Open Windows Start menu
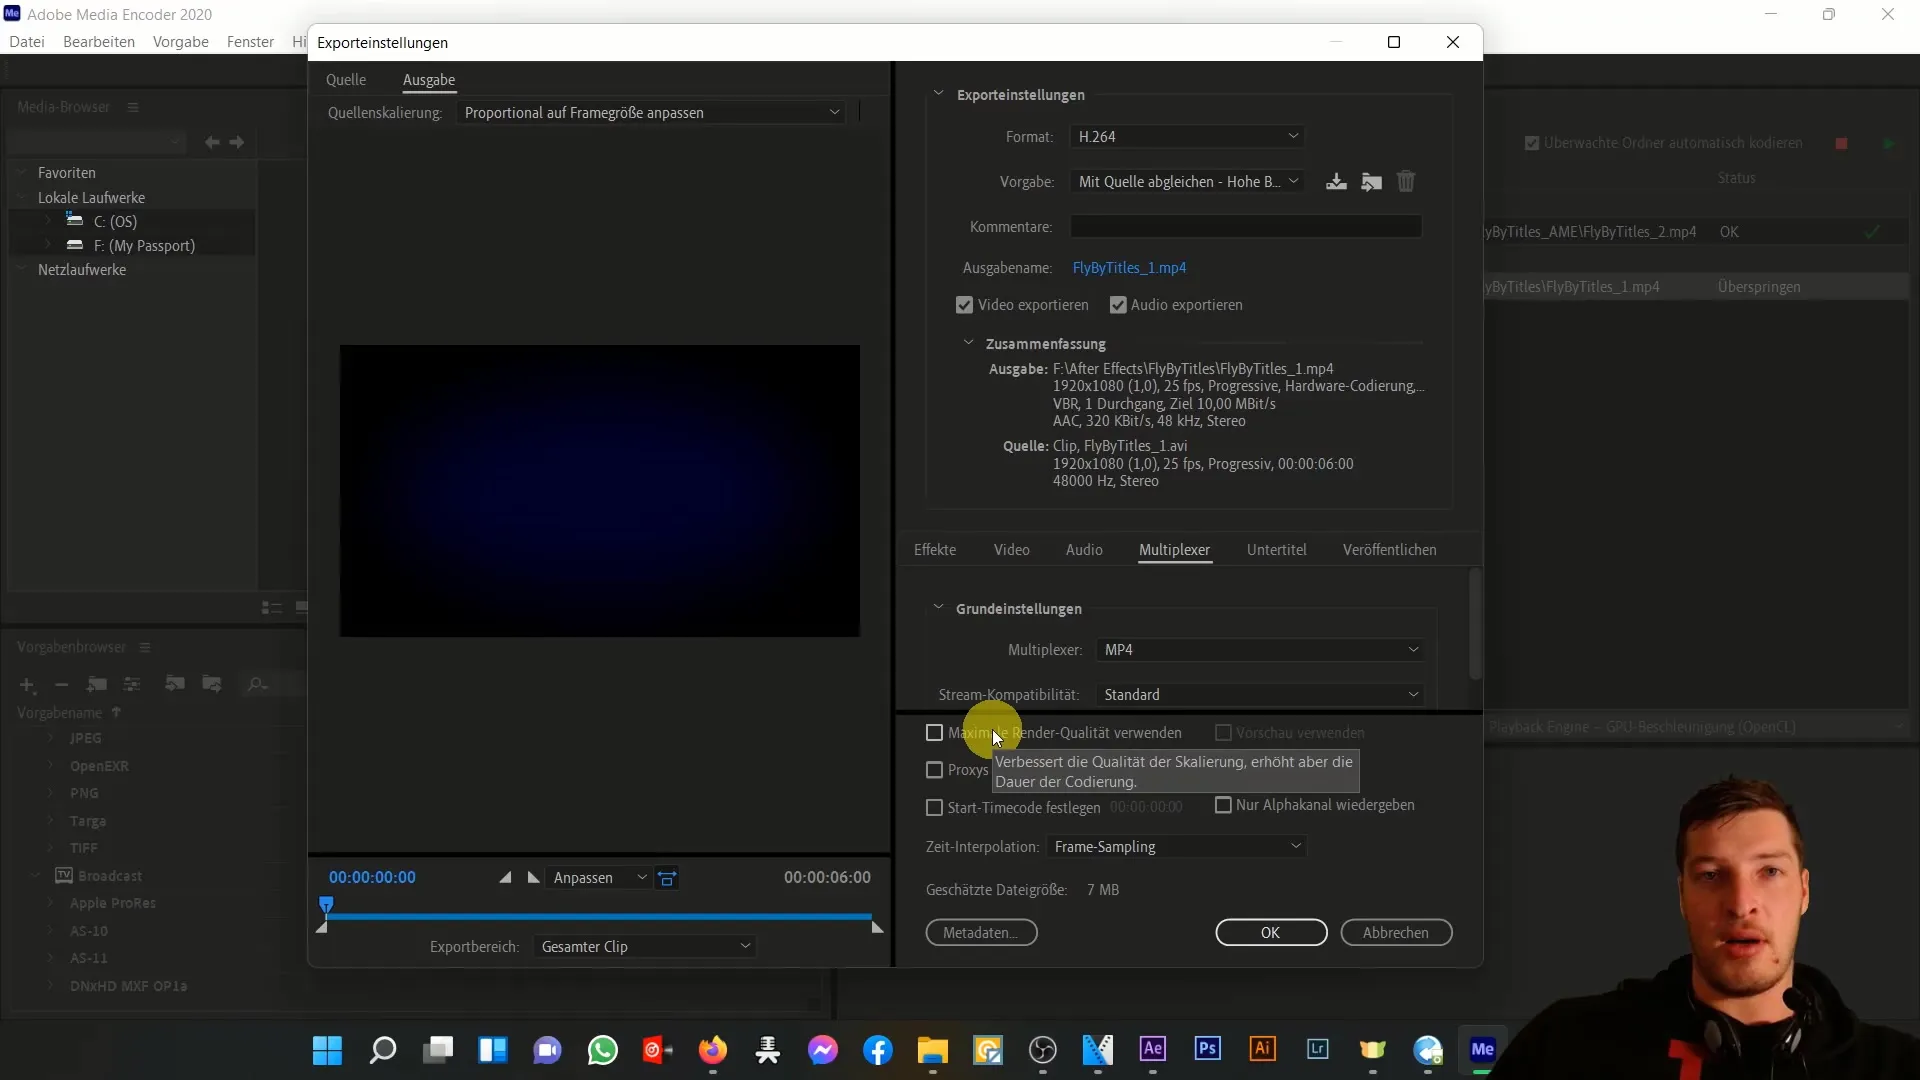This screenshot has height=1080, width=1920. (x=327, y=1050)
